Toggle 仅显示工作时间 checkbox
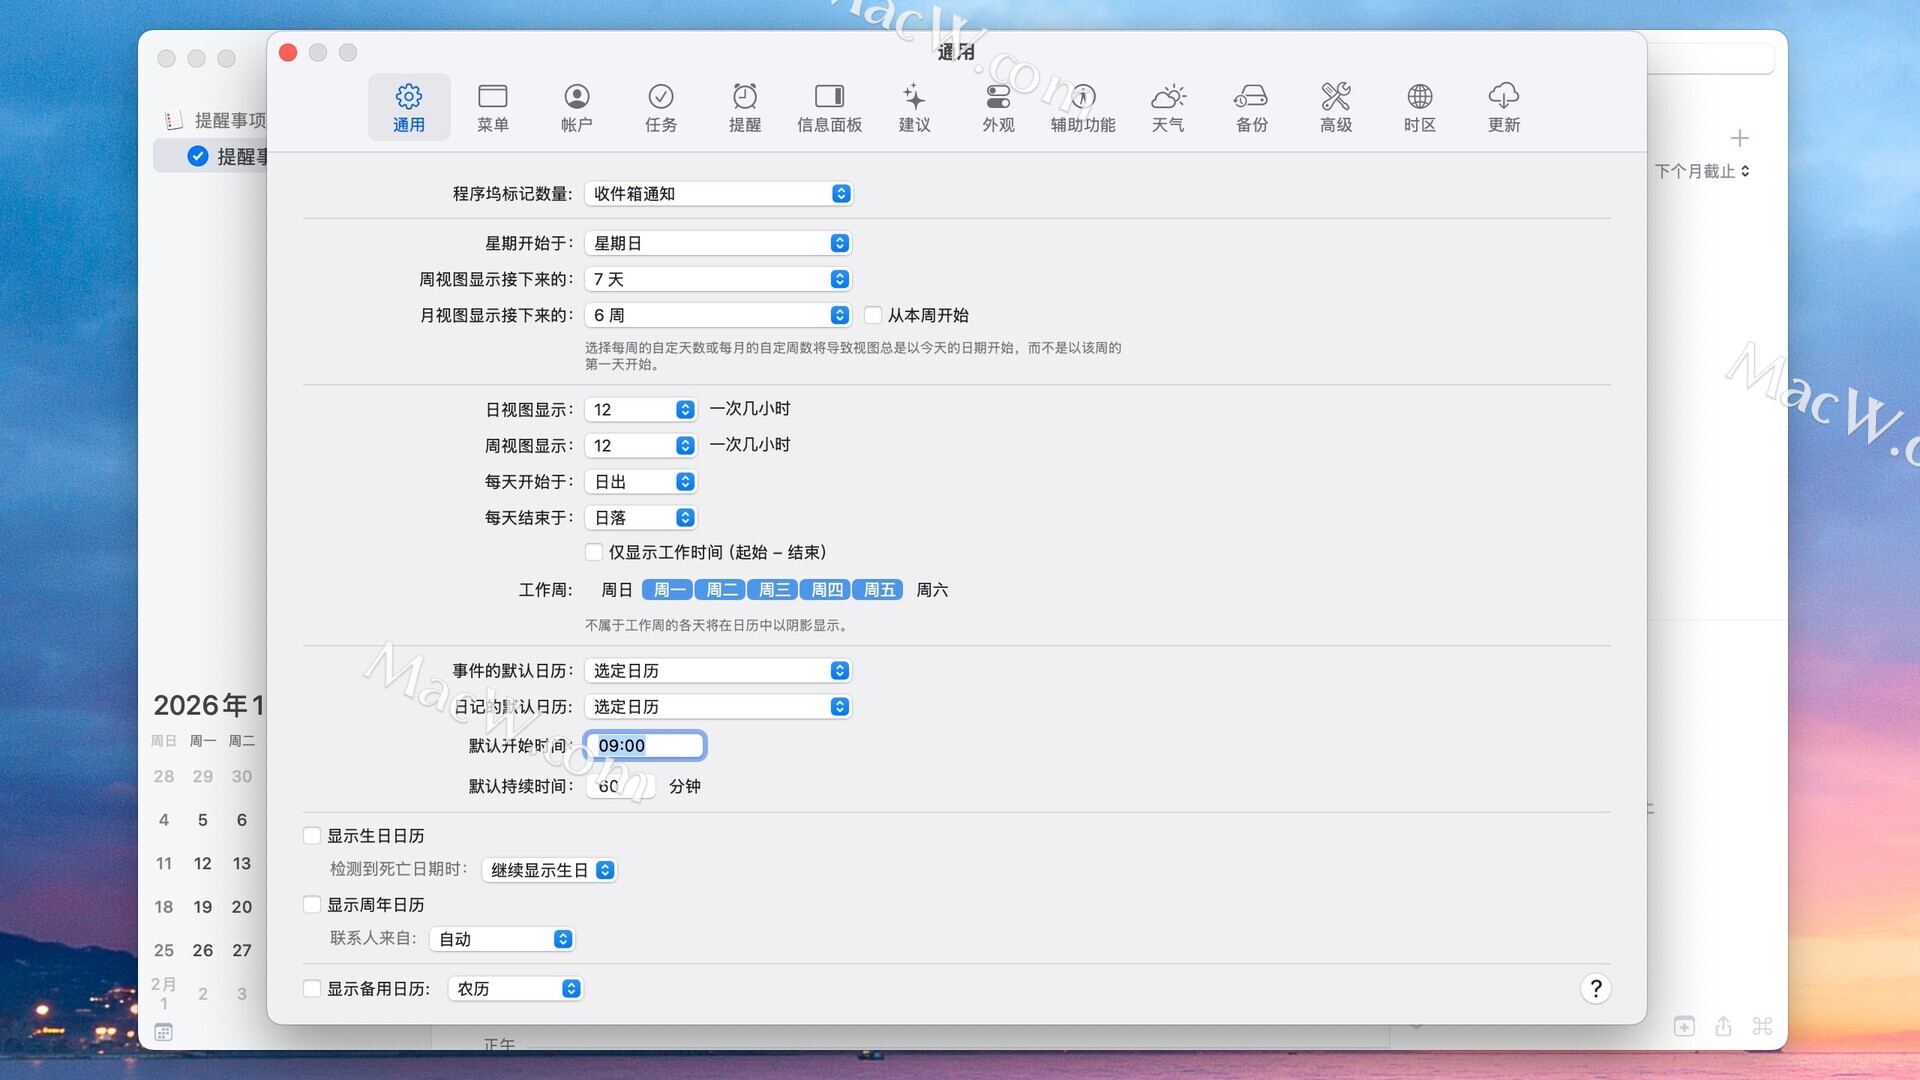The image size is (1920, 1080). coord(594,552)
